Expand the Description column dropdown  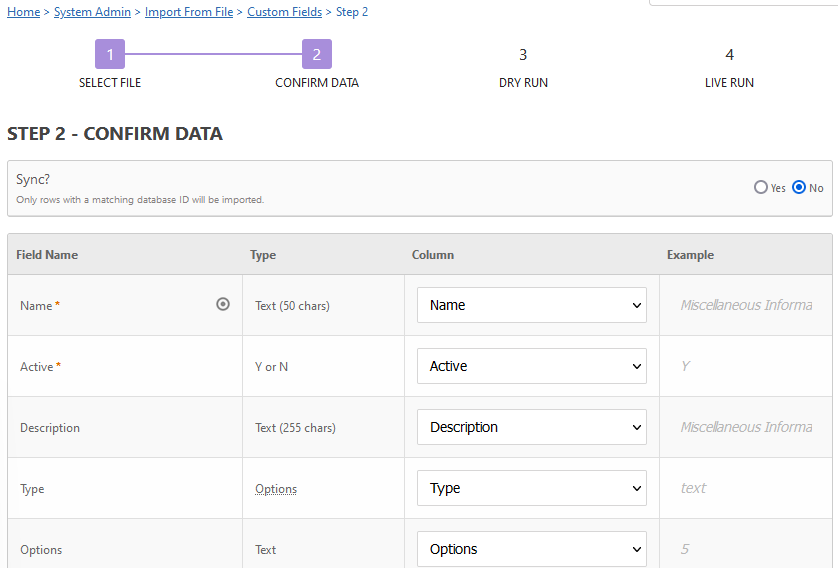click(x=532, y=427)
